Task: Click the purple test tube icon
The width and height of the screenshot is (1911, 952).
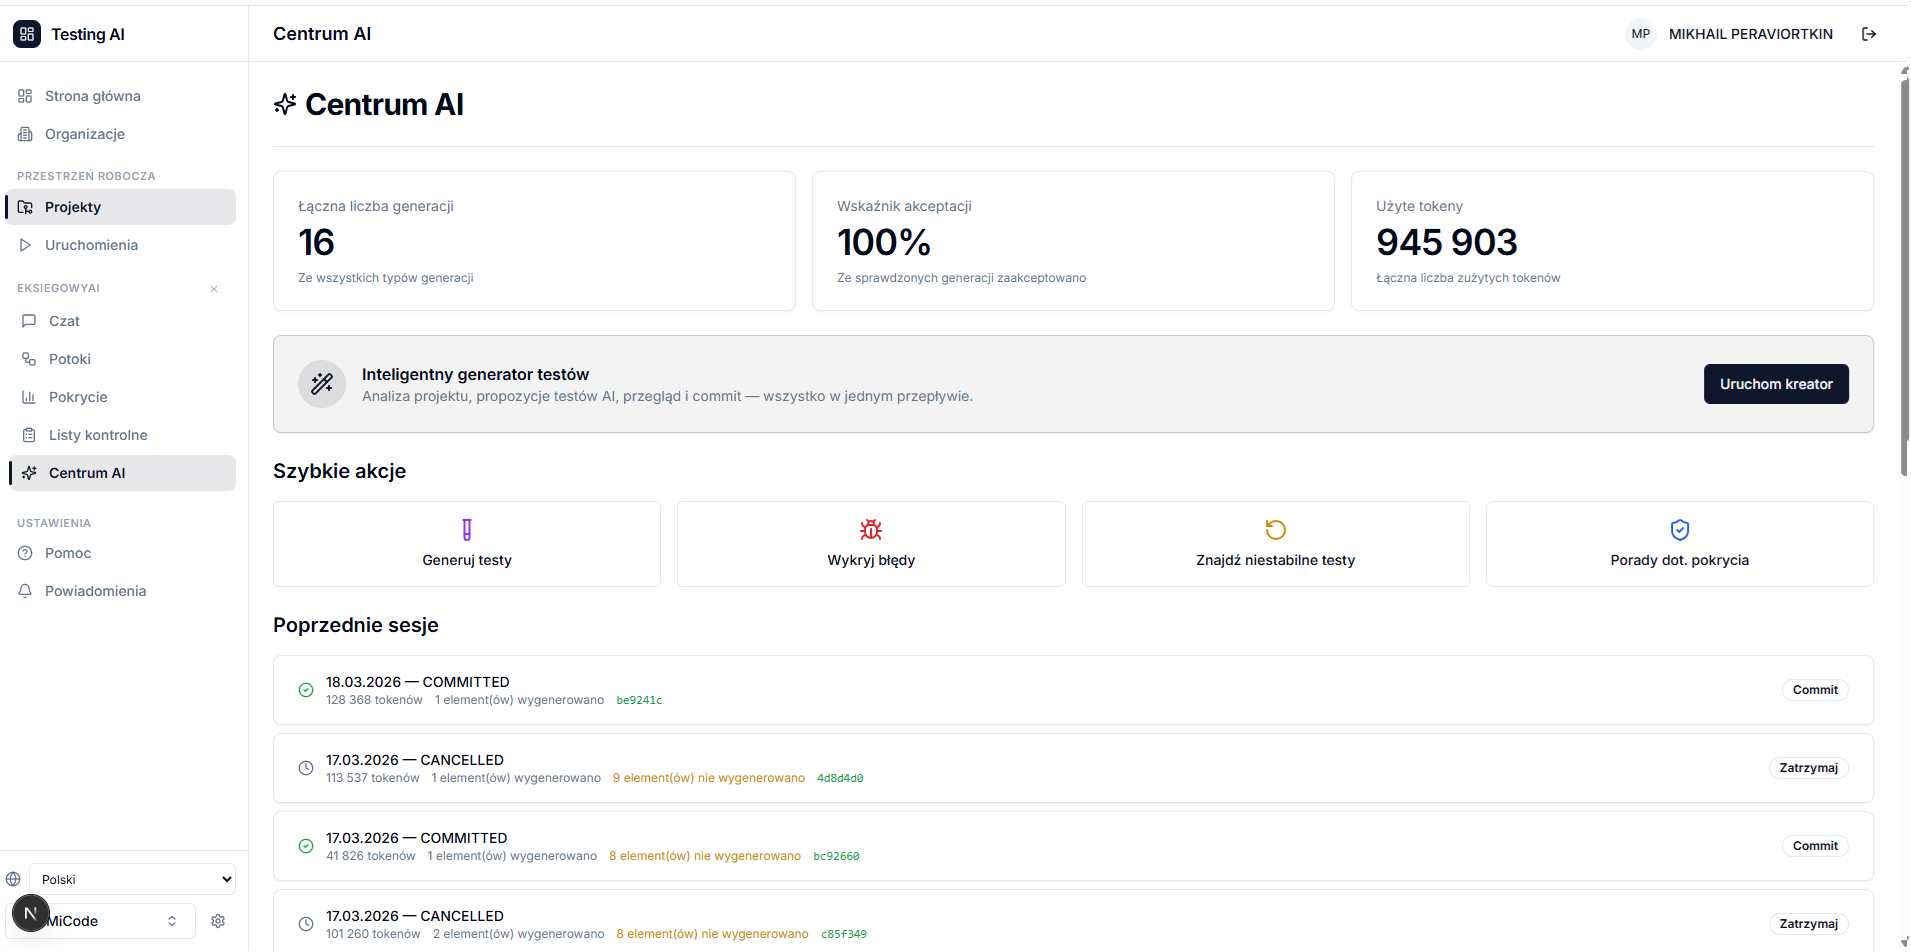Action: (x=467, y=530)
